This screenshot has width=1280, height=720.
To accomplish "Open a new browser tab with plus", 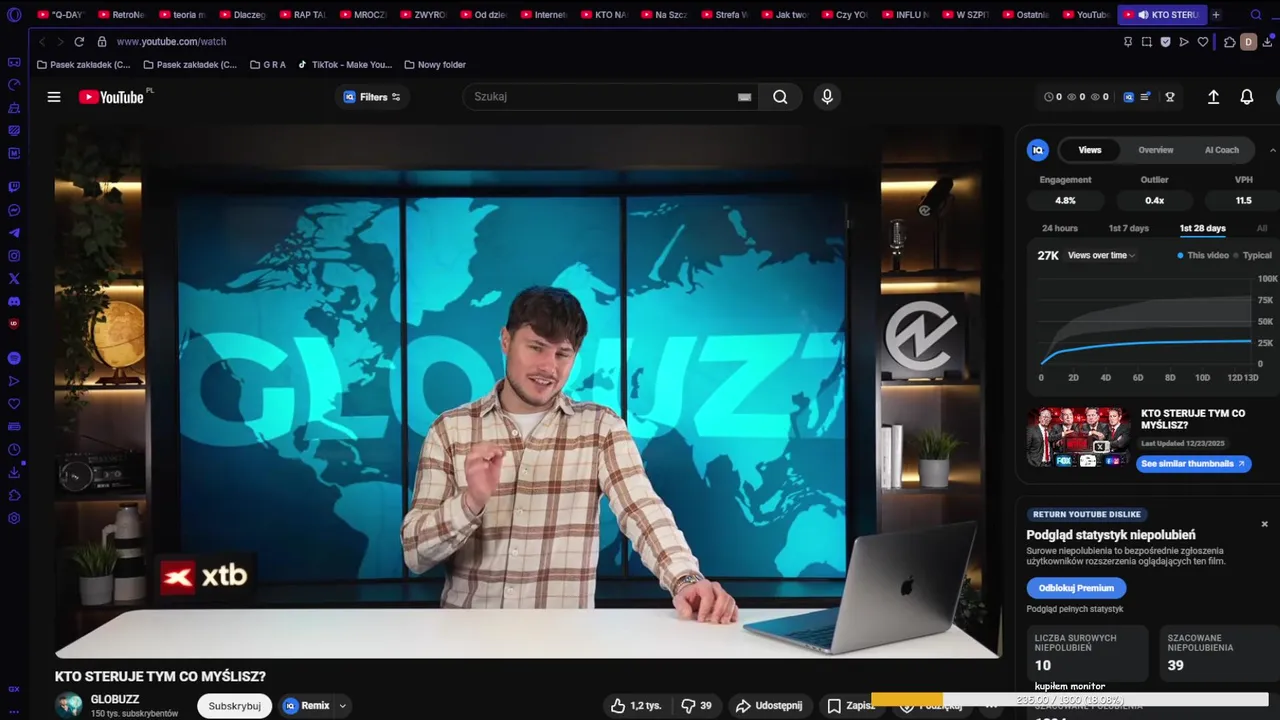I will click(x=1216, y=15).
